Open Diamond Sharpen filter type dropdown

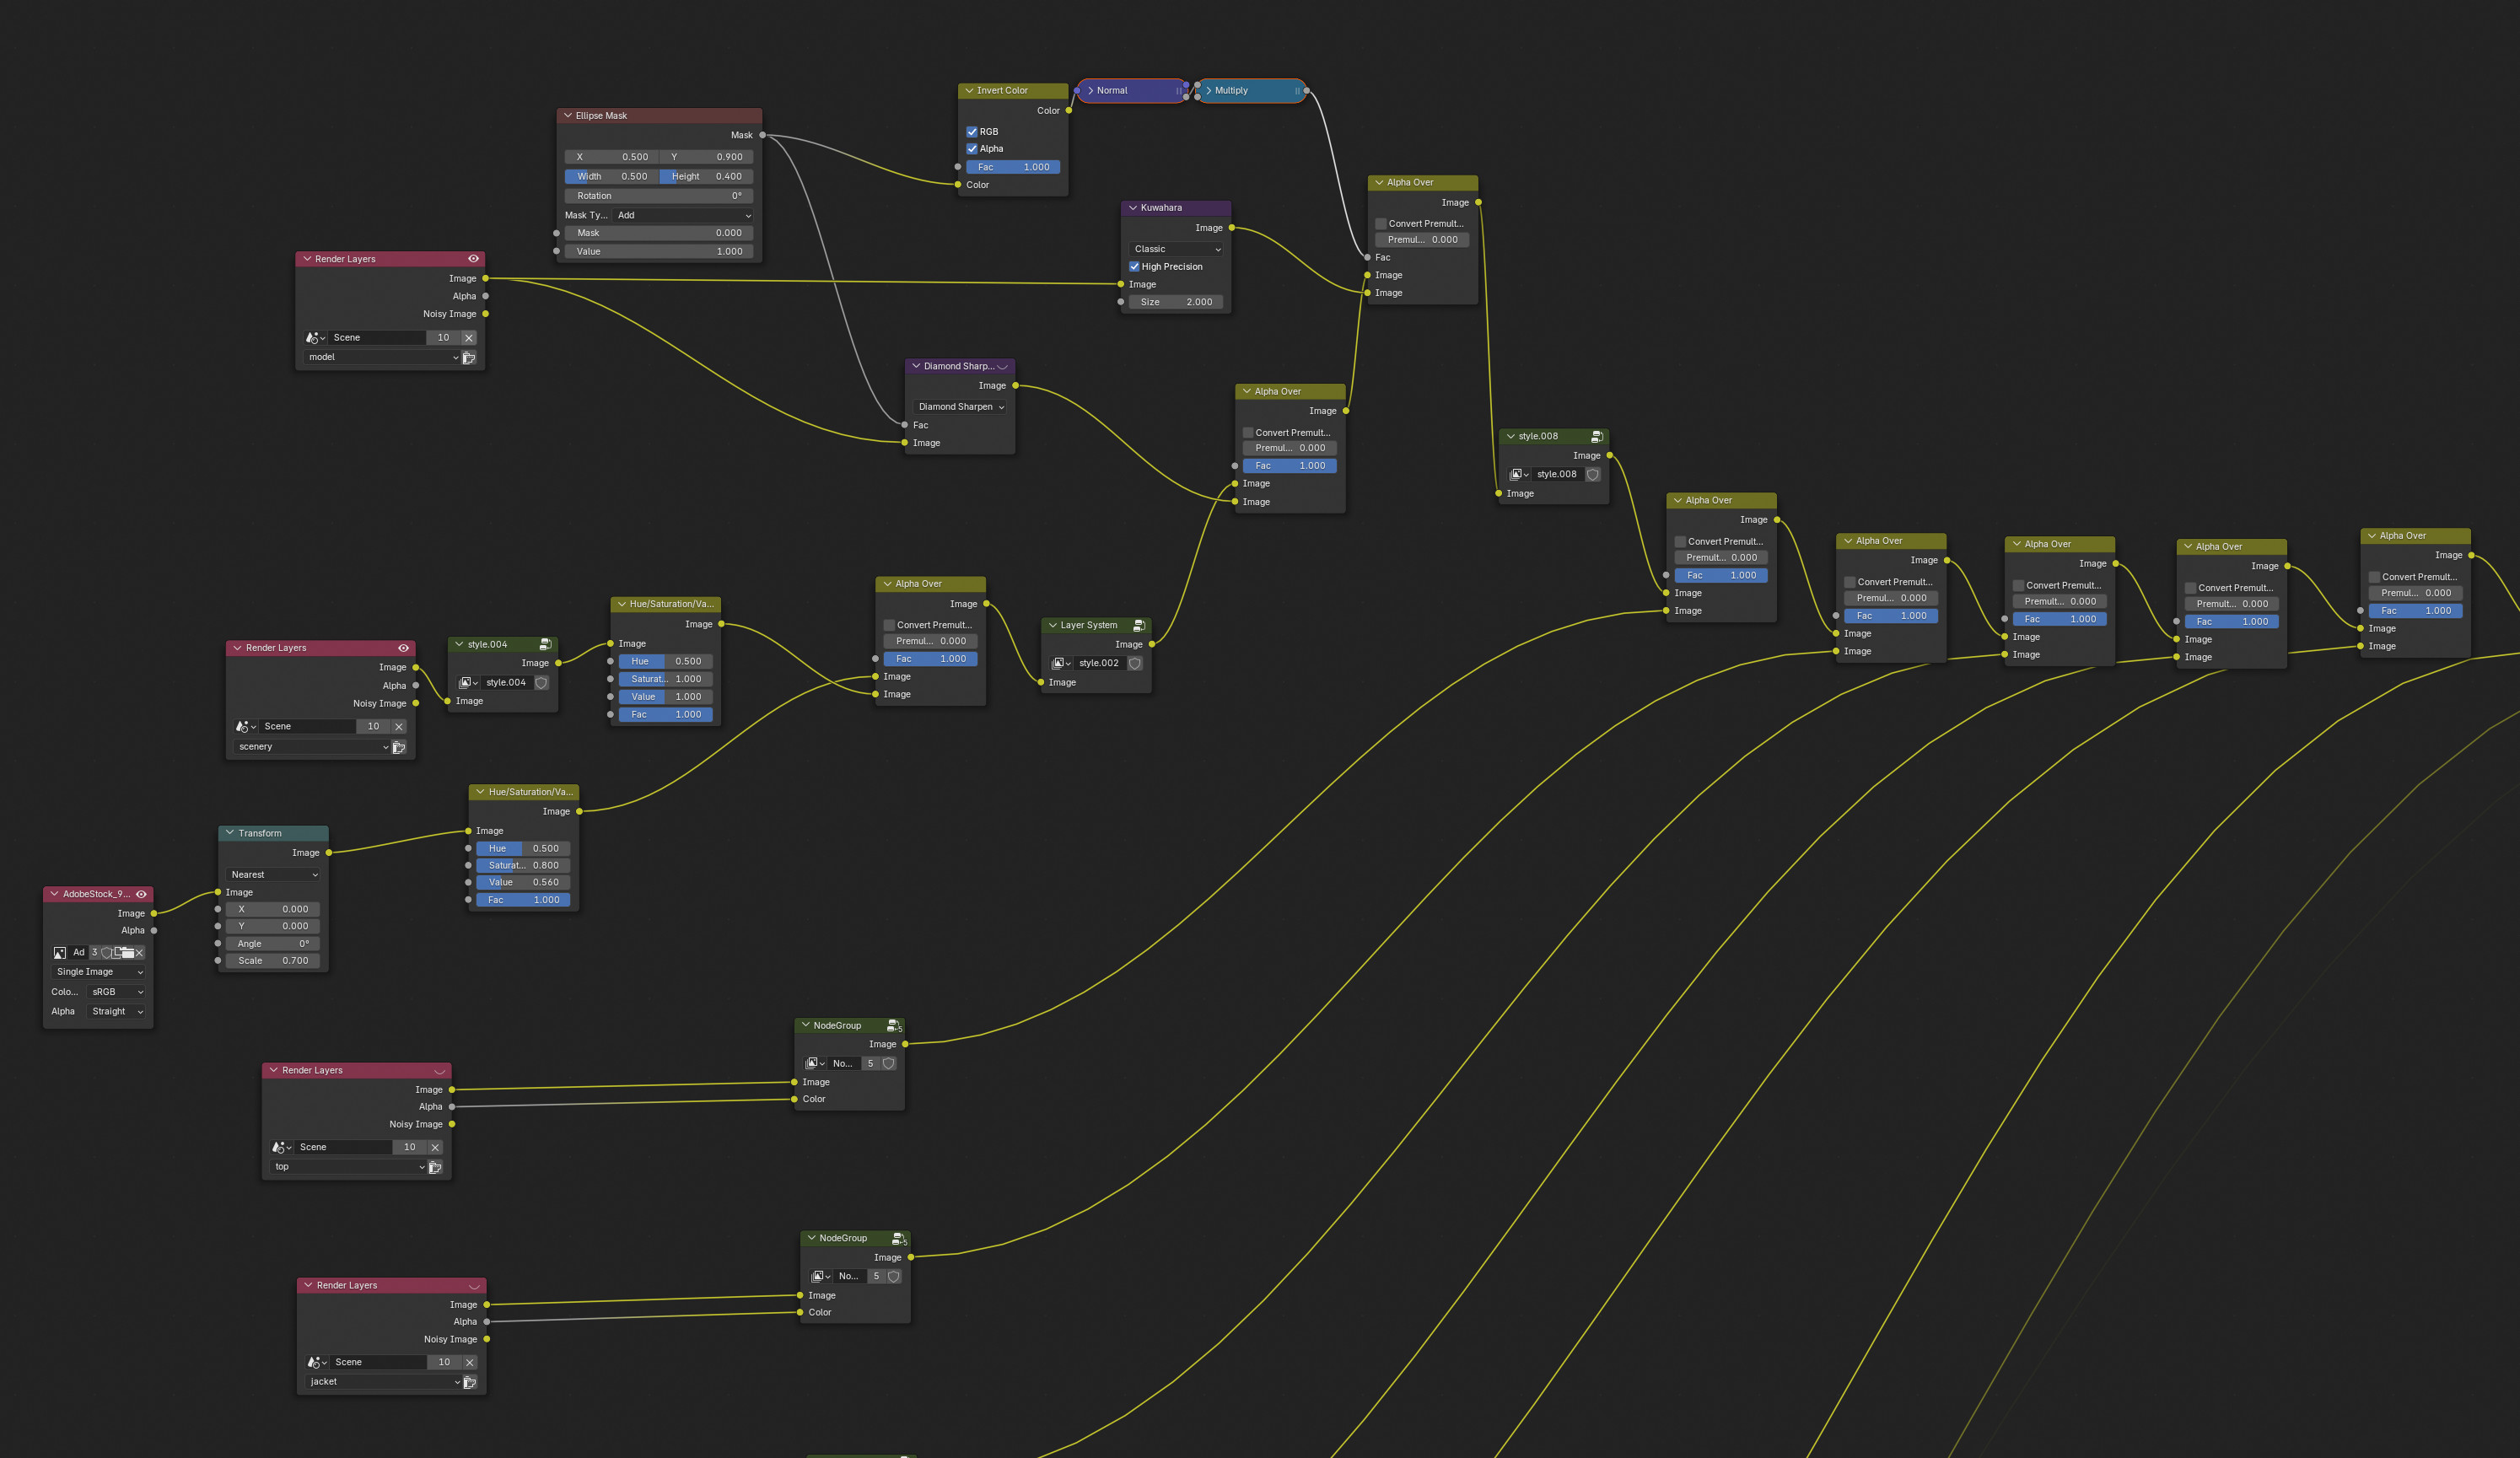pyautogui.click(x=960, y=407)
